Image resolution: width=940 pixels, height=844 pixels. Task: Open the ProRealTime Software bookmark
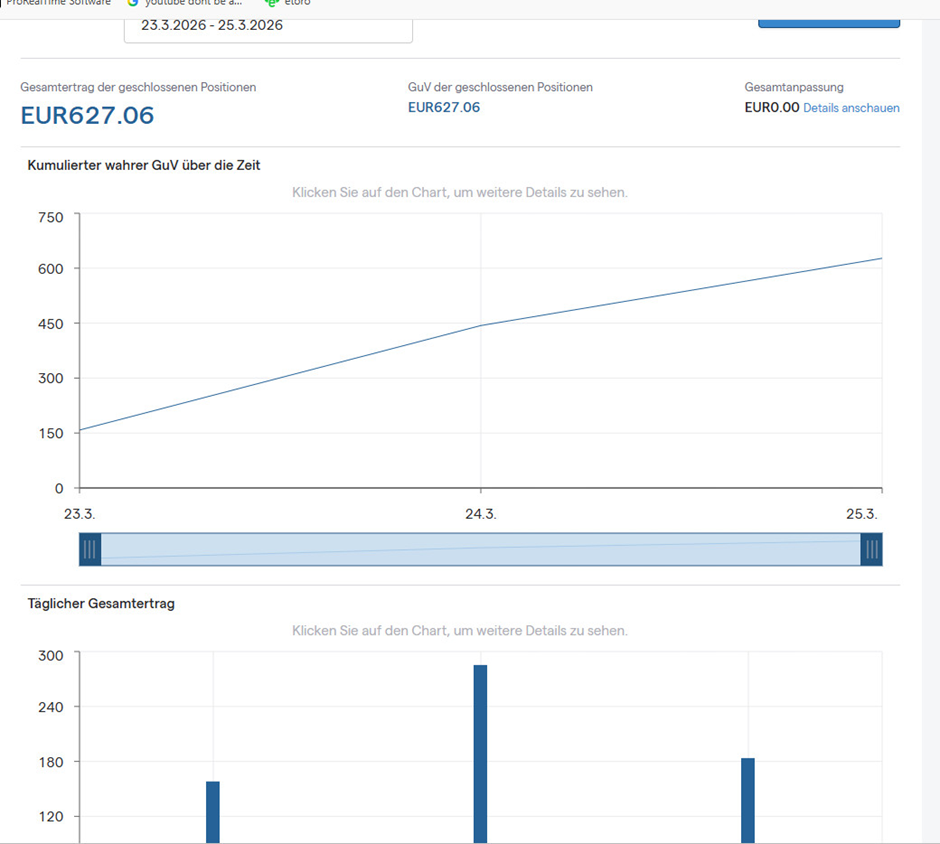(58, 3)
